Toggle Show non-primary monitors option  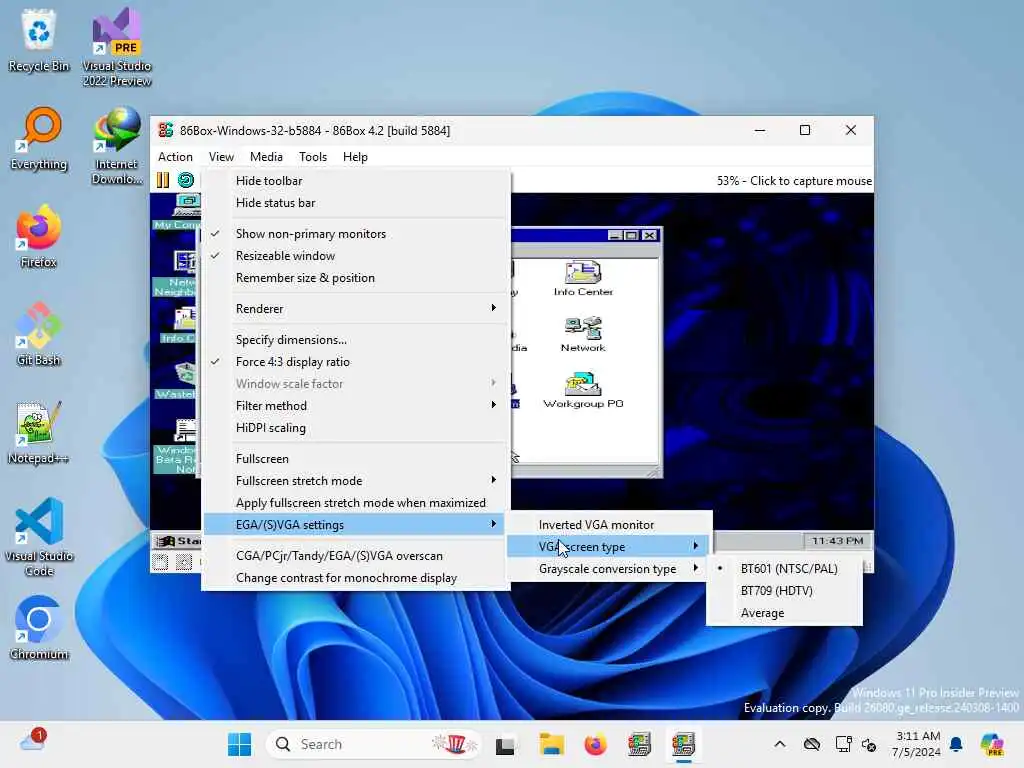coord(356,234)
